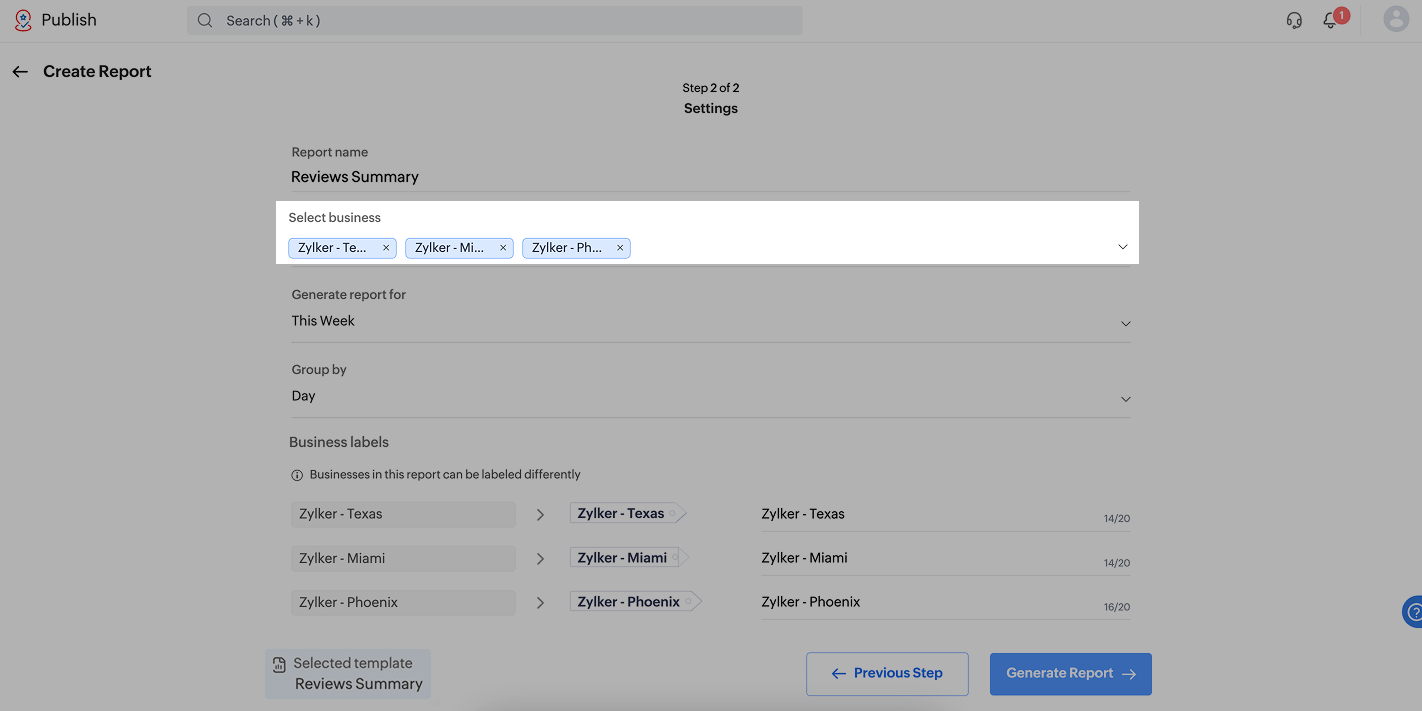Edit the Reviews Summary report name field
The height and width of the screenshot is (711, 1422).
coord(711,177)
